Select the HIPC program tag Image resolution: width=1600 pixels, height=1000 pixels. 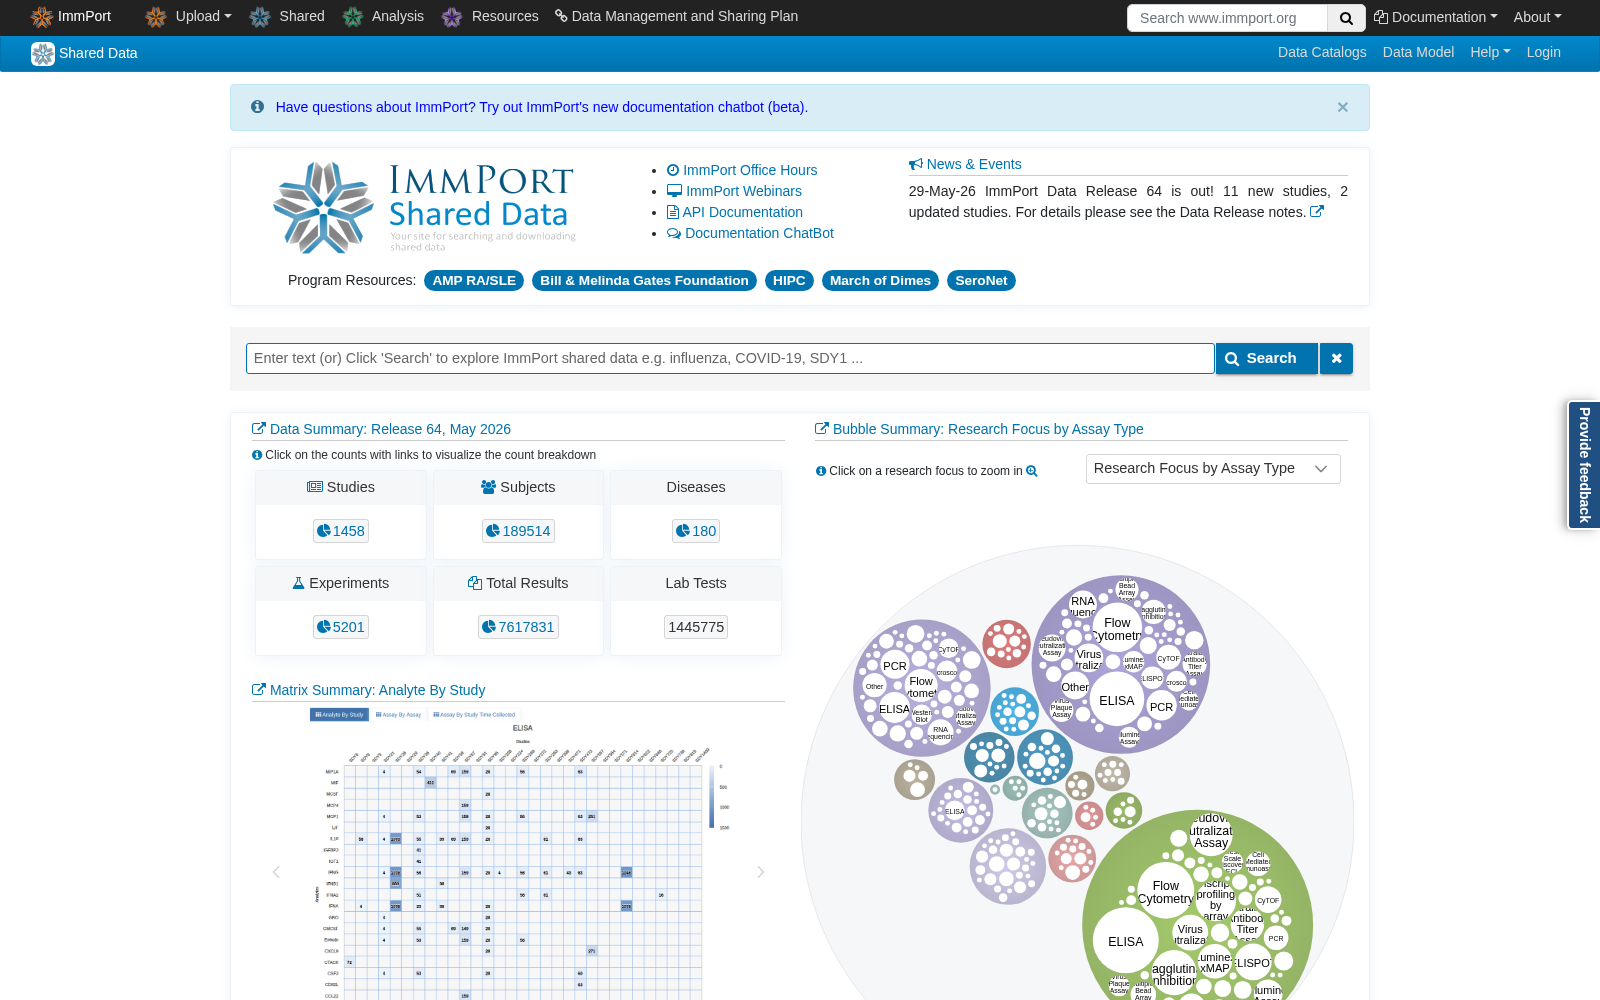coord(789,281)
